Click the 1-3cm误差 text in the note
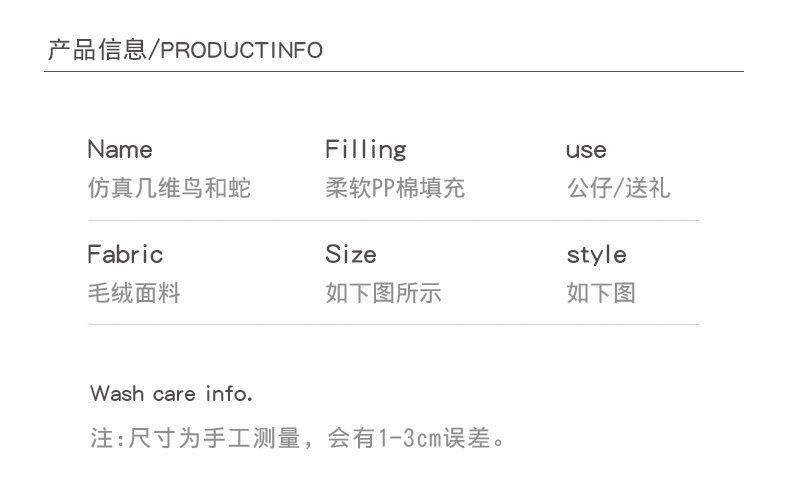The height and width of the screenshot is (483, 790). click(x=432, y=438)
